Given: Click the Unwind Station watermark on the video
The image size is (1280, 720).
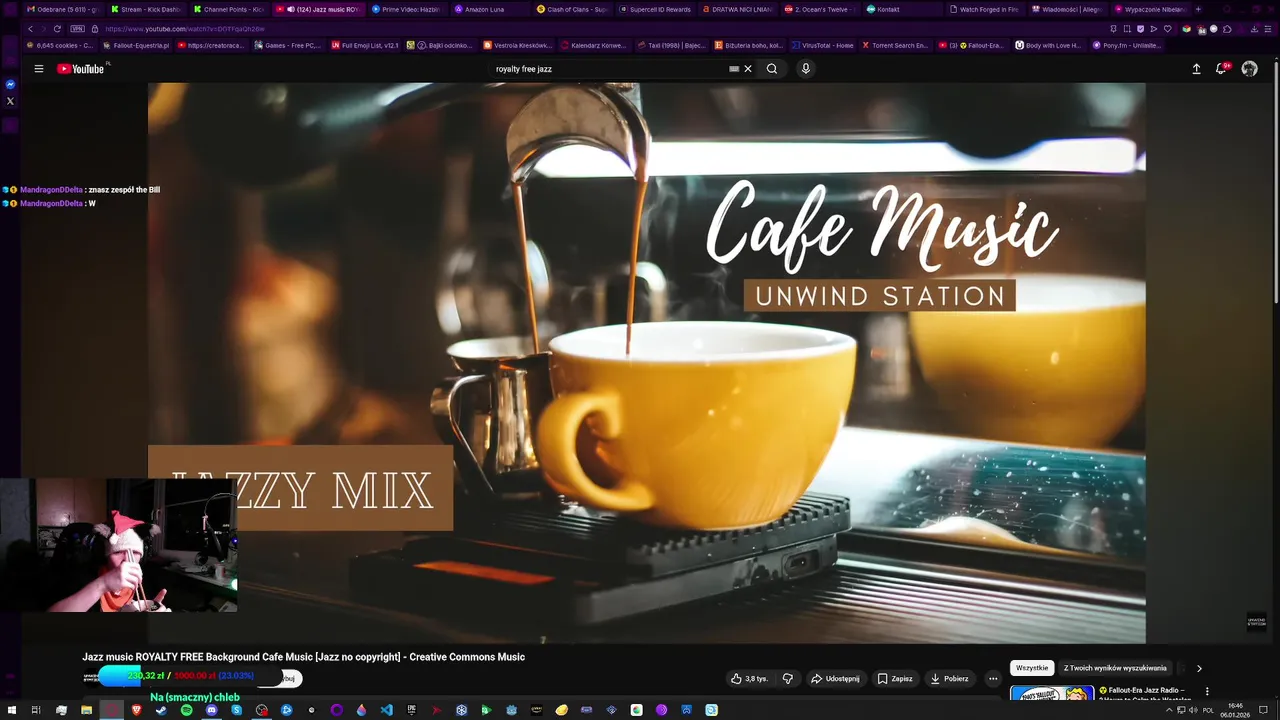Looking at the screenshot, I should click(1256, 622).
